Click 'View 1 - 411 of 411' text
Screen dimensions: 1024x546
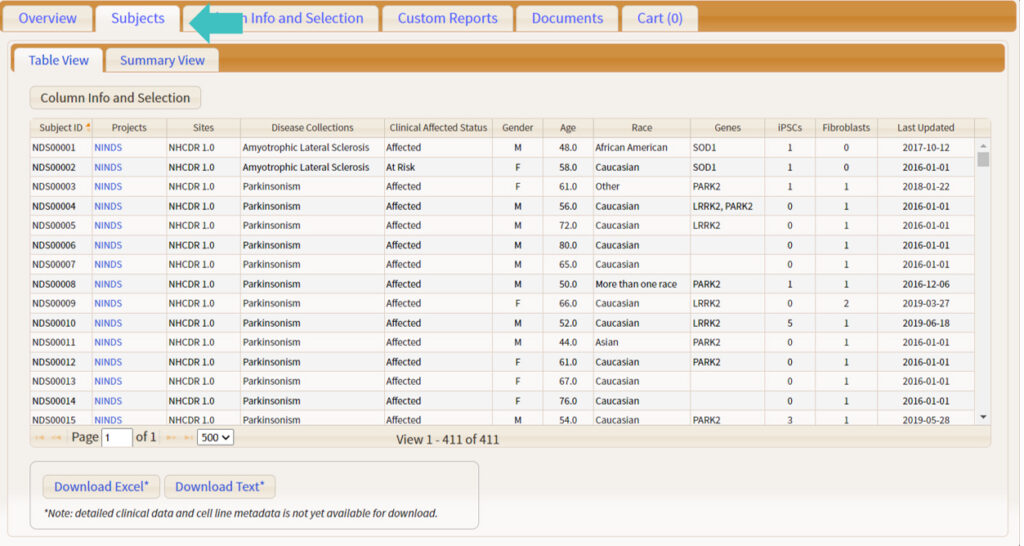447,440
